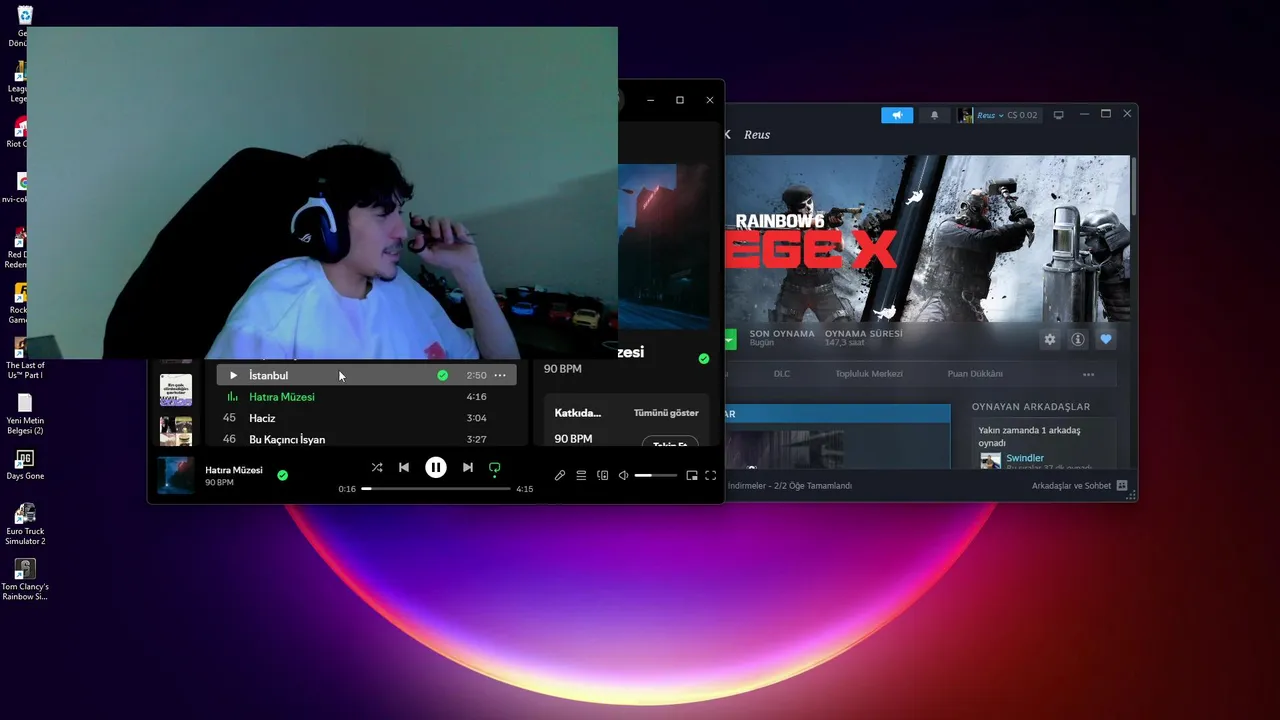
Task: Select the green Hatıra Müzesi playlist row
Action: point(366,397)
